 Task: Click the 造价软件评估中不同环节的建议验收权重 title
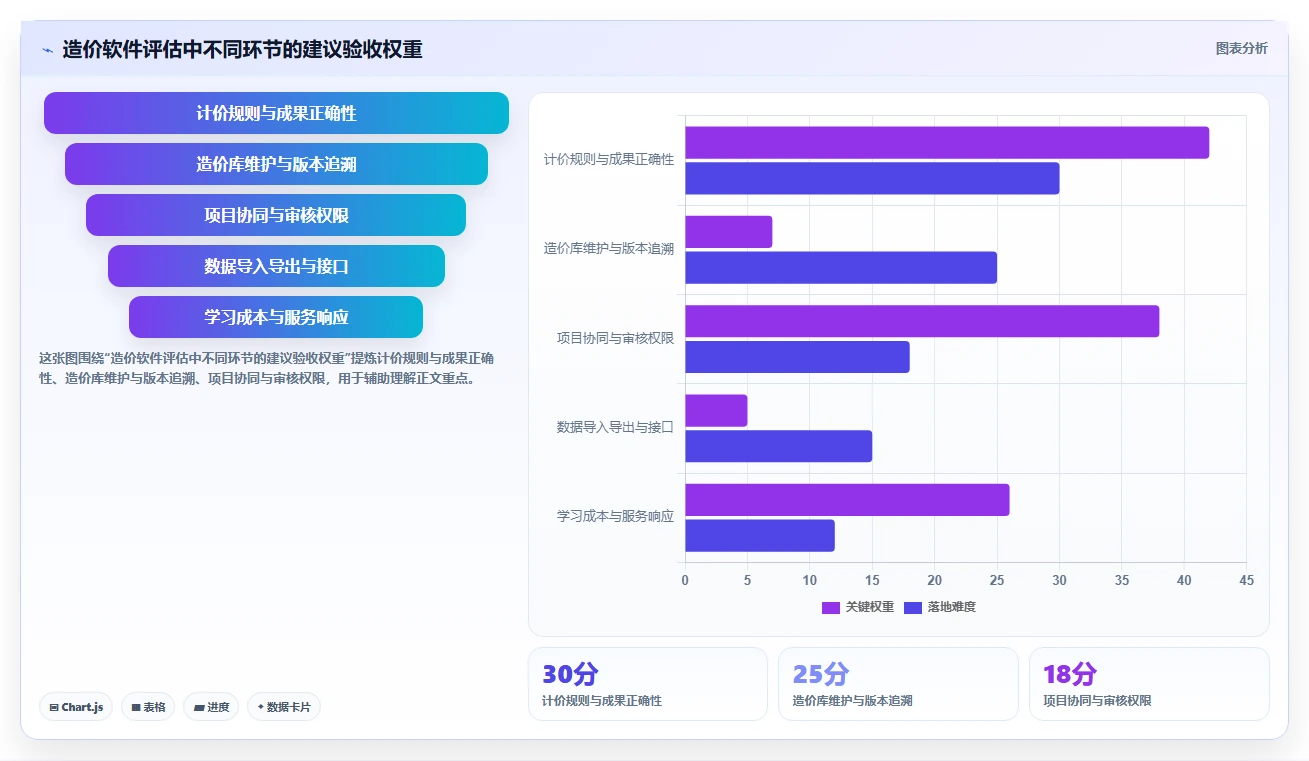click(242, 49)
